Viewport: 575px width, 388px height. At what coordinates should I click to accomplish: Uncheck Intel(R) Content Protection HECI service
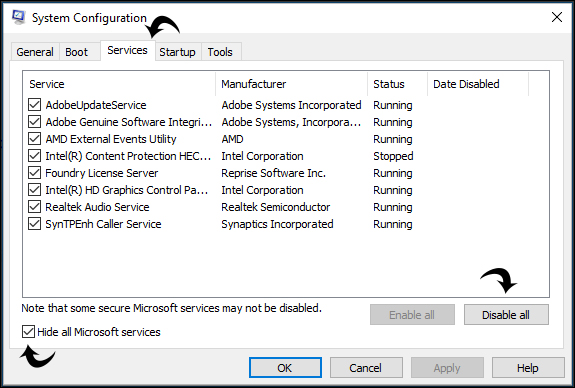click(34, 156)
